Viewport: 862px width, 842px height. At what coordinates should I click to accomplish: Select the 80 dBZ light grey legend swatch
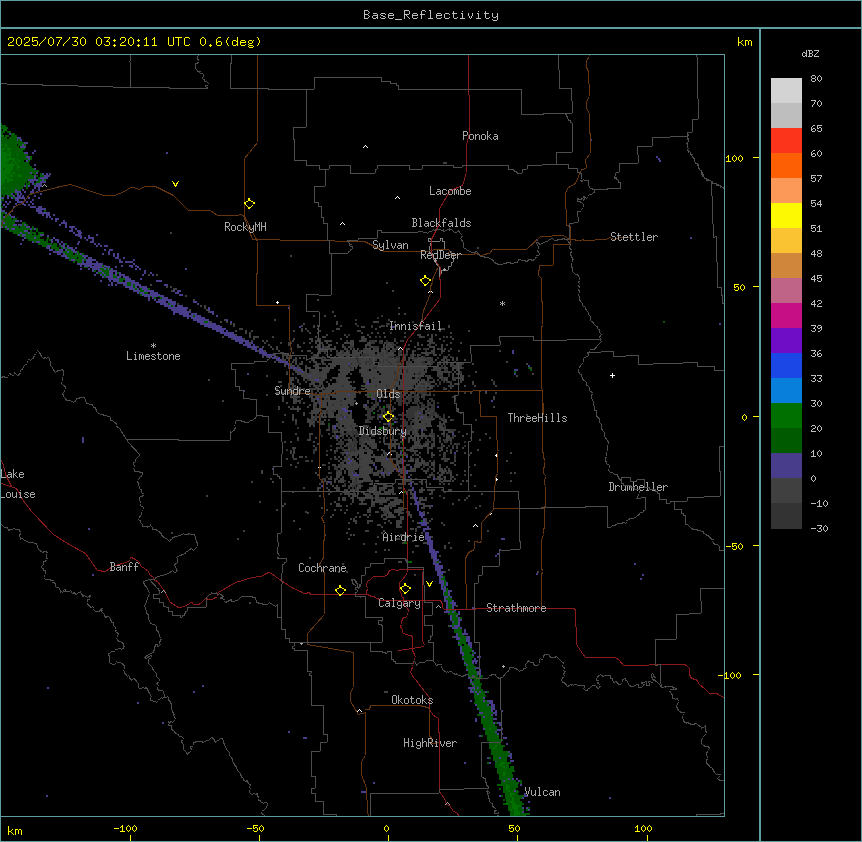(x=786, y=90)
